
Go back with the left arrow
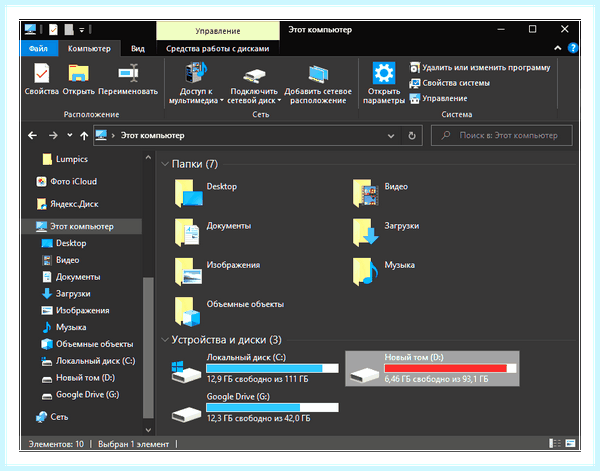tap(33, 135)
